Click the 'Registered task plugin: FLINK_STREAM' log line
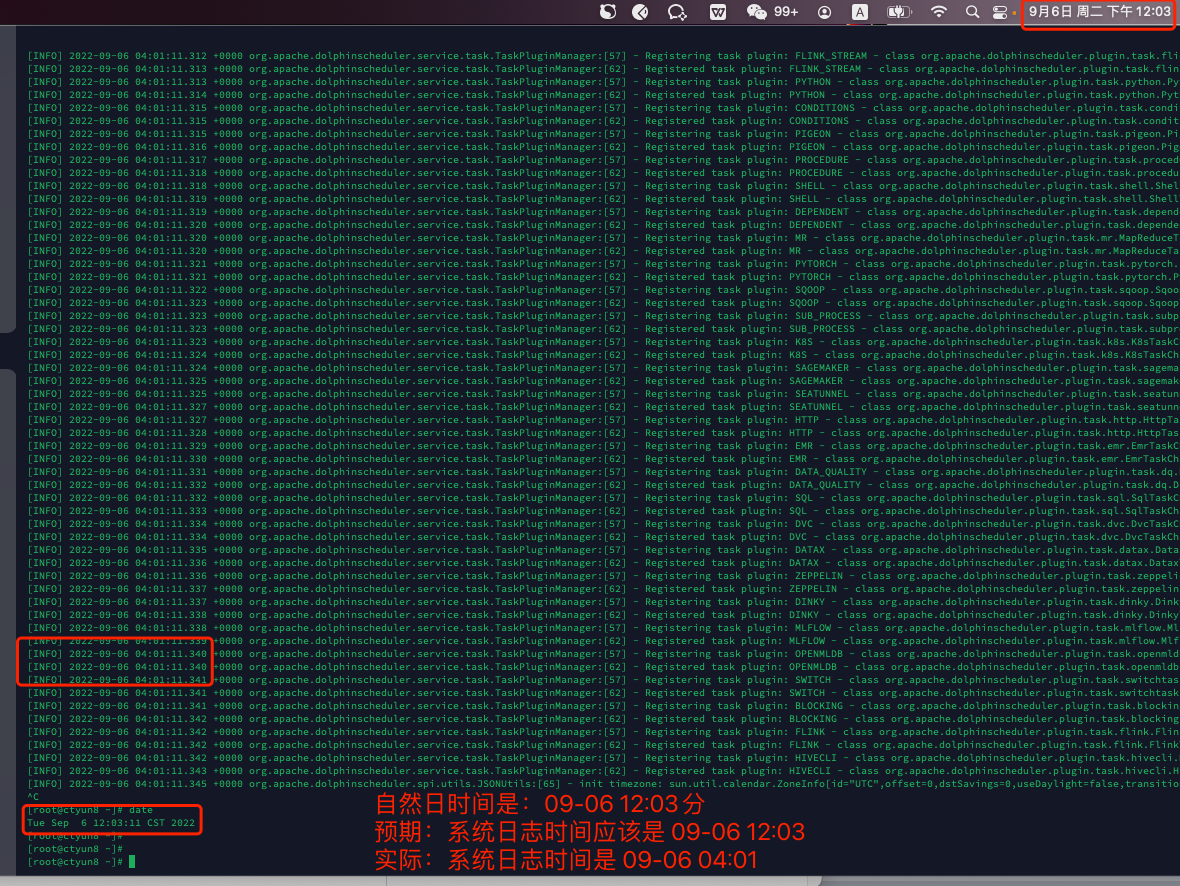Screen dimensions: 1180x886 coord(604,69)
